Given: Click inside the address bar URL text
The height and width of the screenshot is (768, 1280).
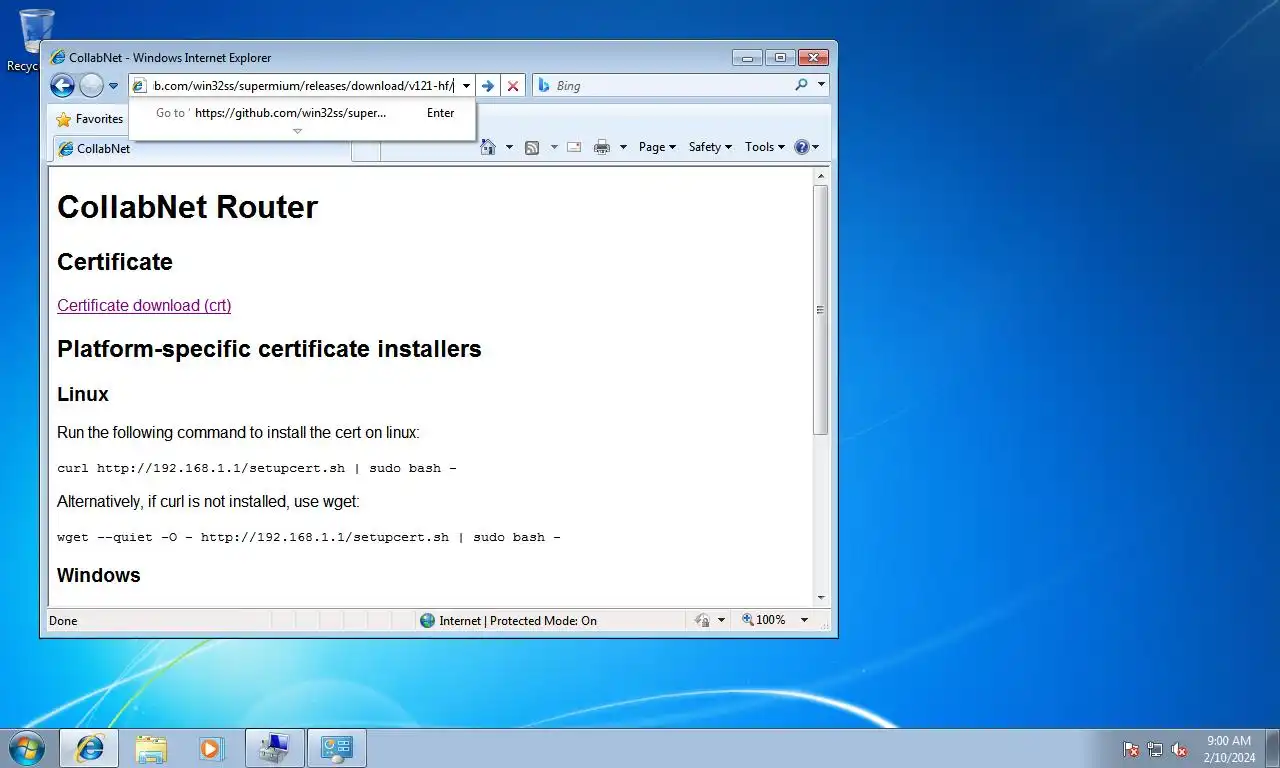Looking at the screenshot, I should click(x=303, y=86).
